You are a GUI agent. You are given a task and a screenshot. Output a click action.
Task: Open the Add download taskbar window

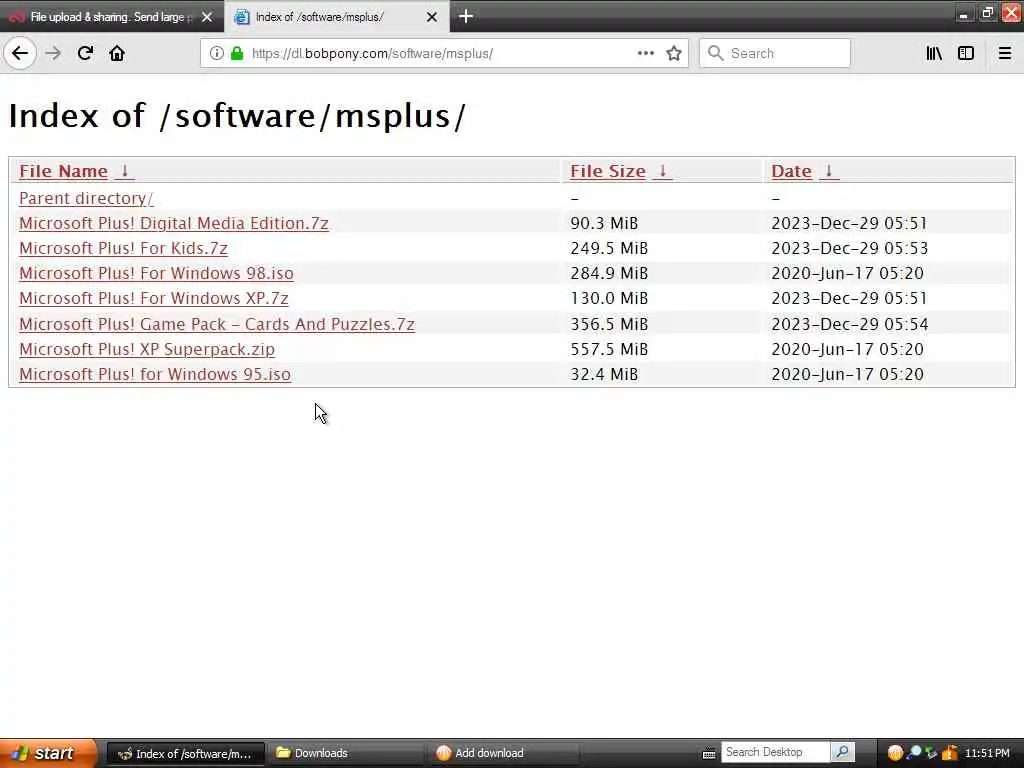[x=504, y=753]
